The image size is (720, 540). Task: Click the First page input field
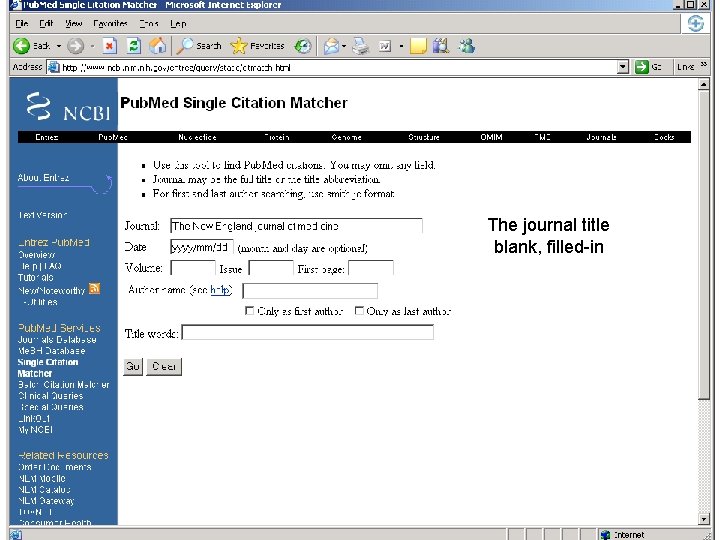tap(371, 268)
